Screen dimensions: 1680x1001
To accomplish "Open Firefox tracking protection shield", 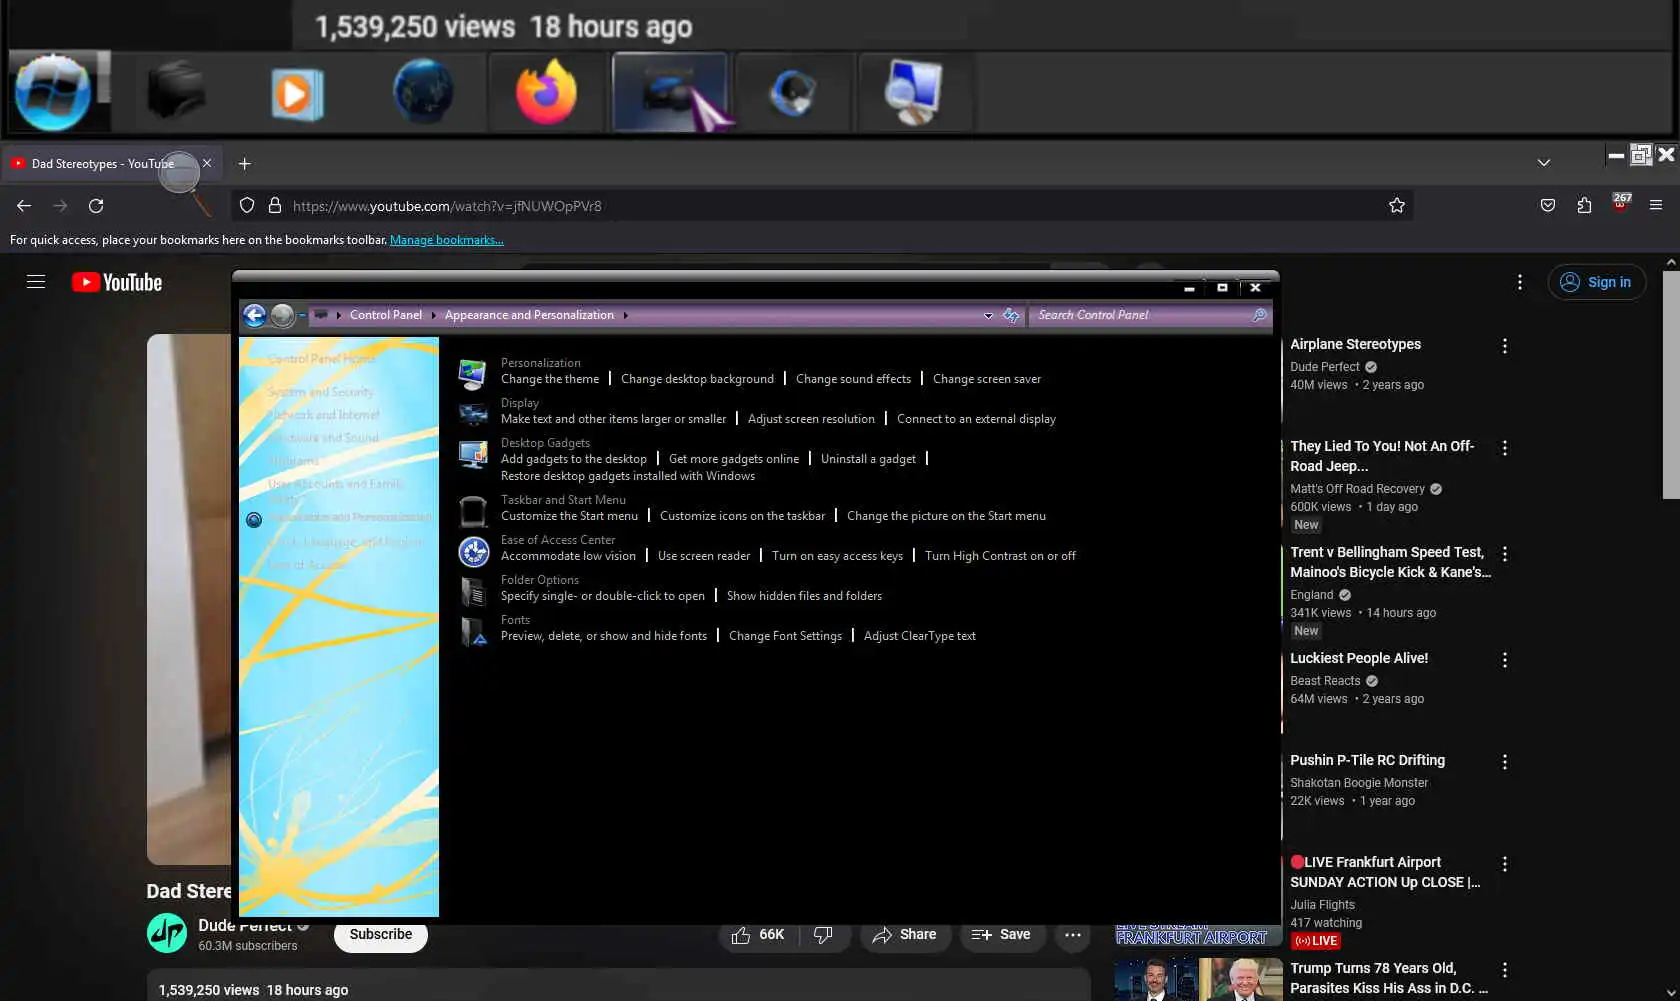I will (x=247, y=206).
